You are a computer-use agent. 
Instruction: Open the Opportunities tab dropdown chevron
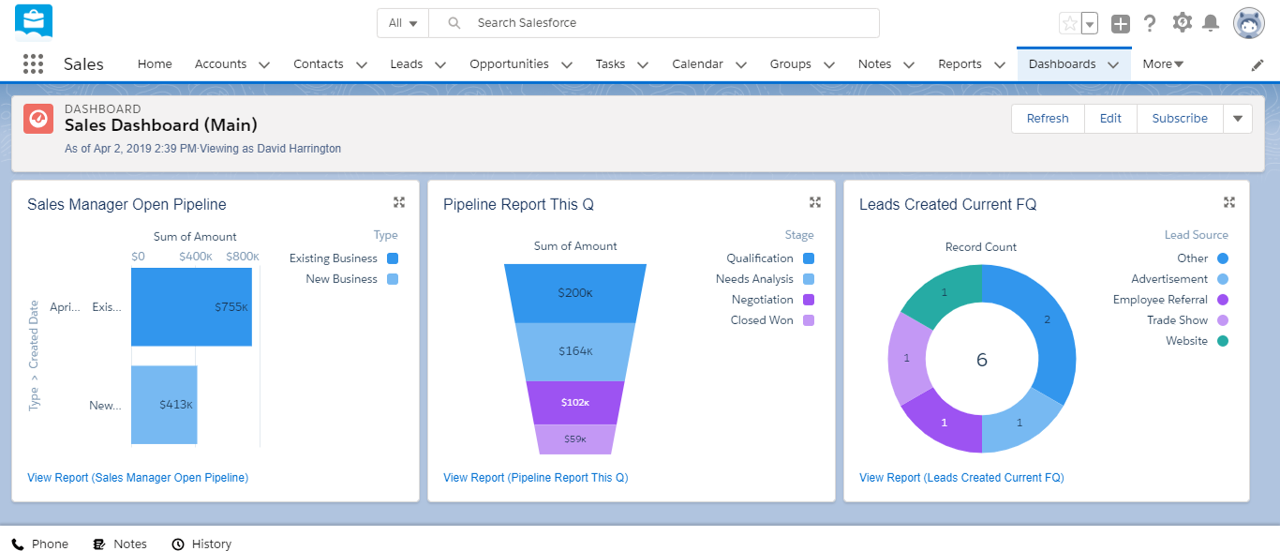coord(566,64)
